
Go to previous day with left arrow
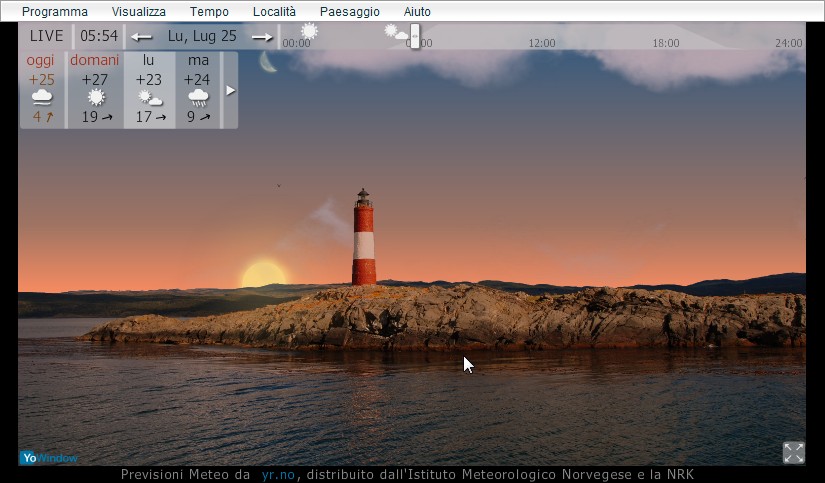click(142, 37)
